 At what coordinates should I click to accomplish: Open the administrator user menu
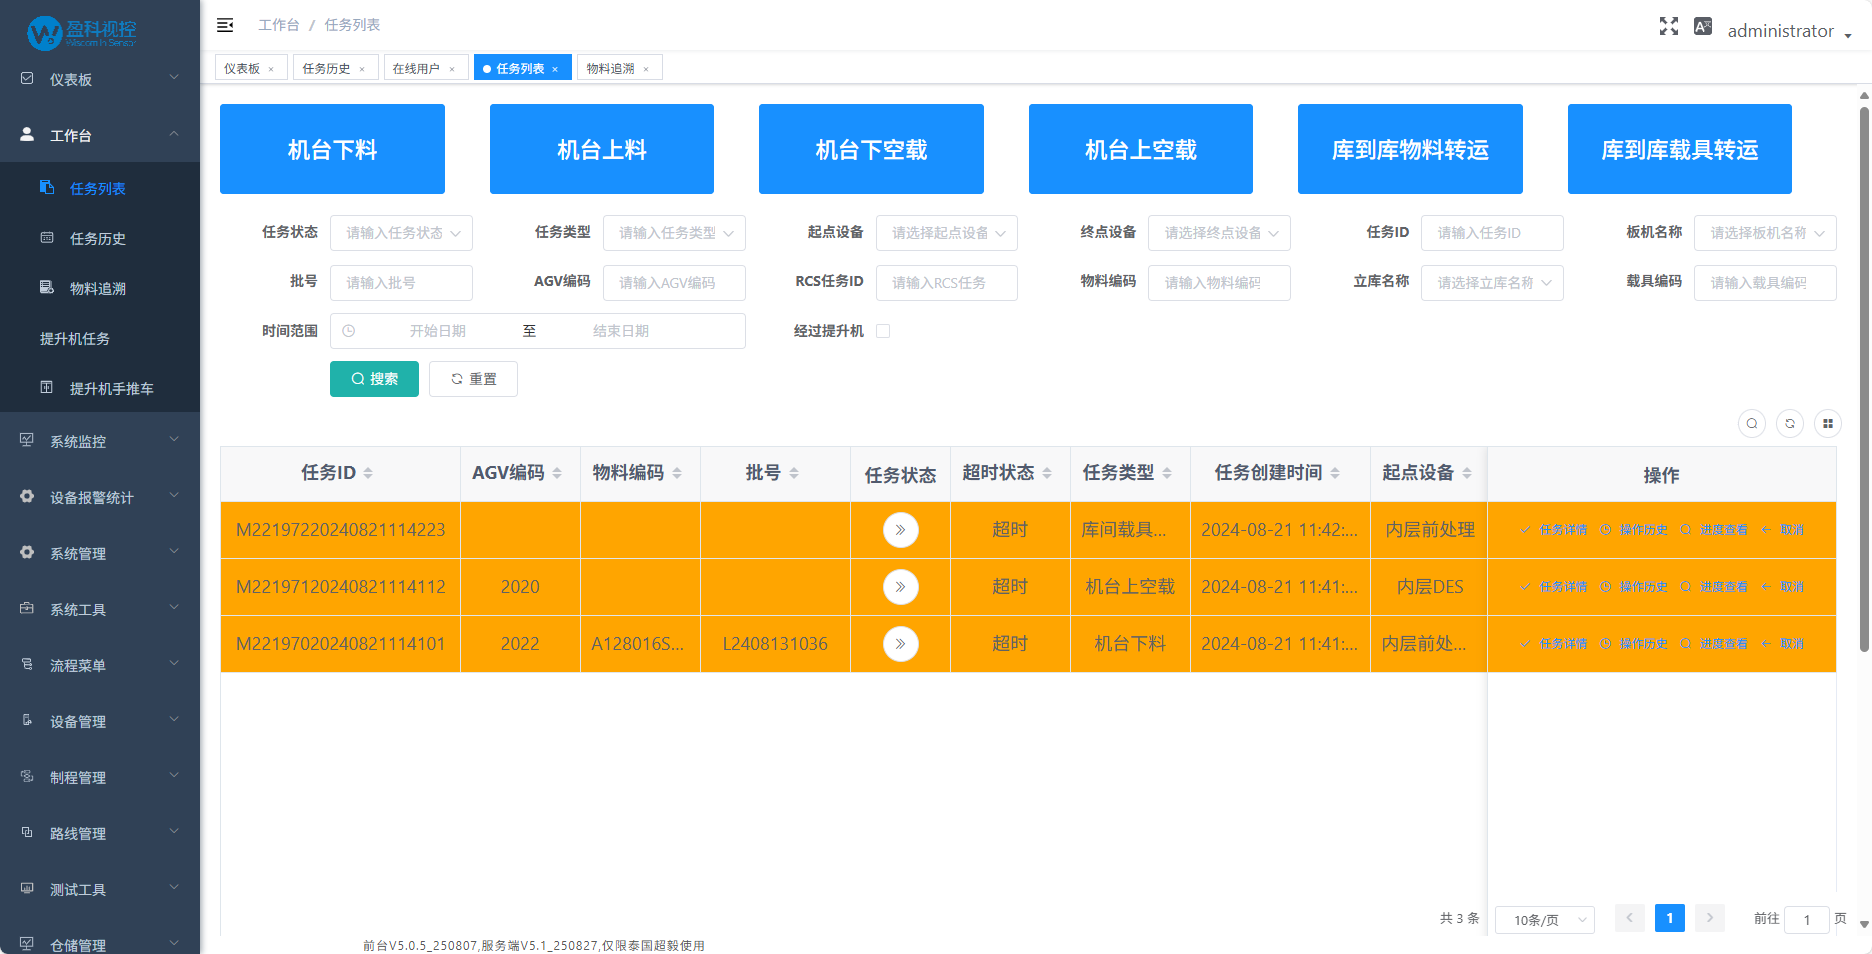click(x=1789, y=31)
